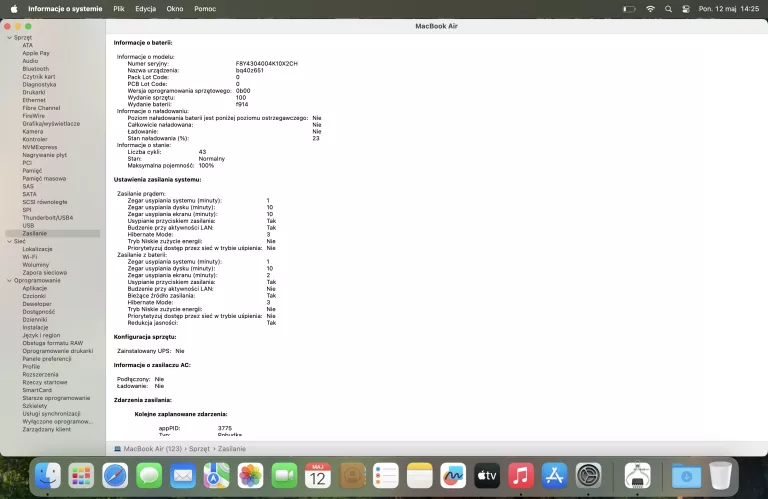Click Zasilanie in the bottom path bar

pos(232,449)
